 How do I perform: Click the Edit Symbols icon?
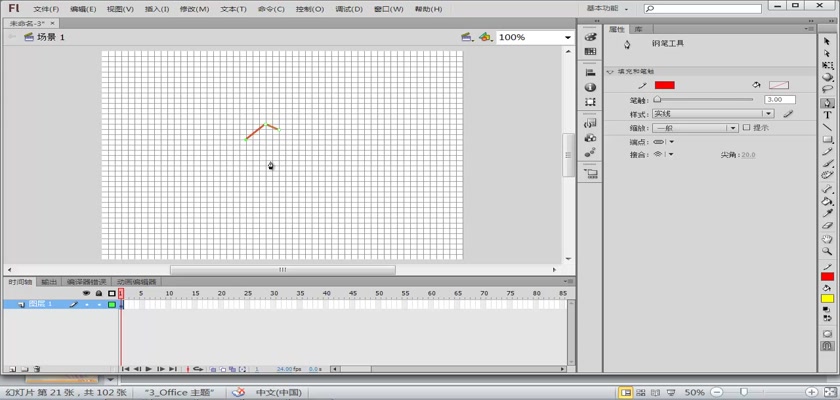pos(485,37)
